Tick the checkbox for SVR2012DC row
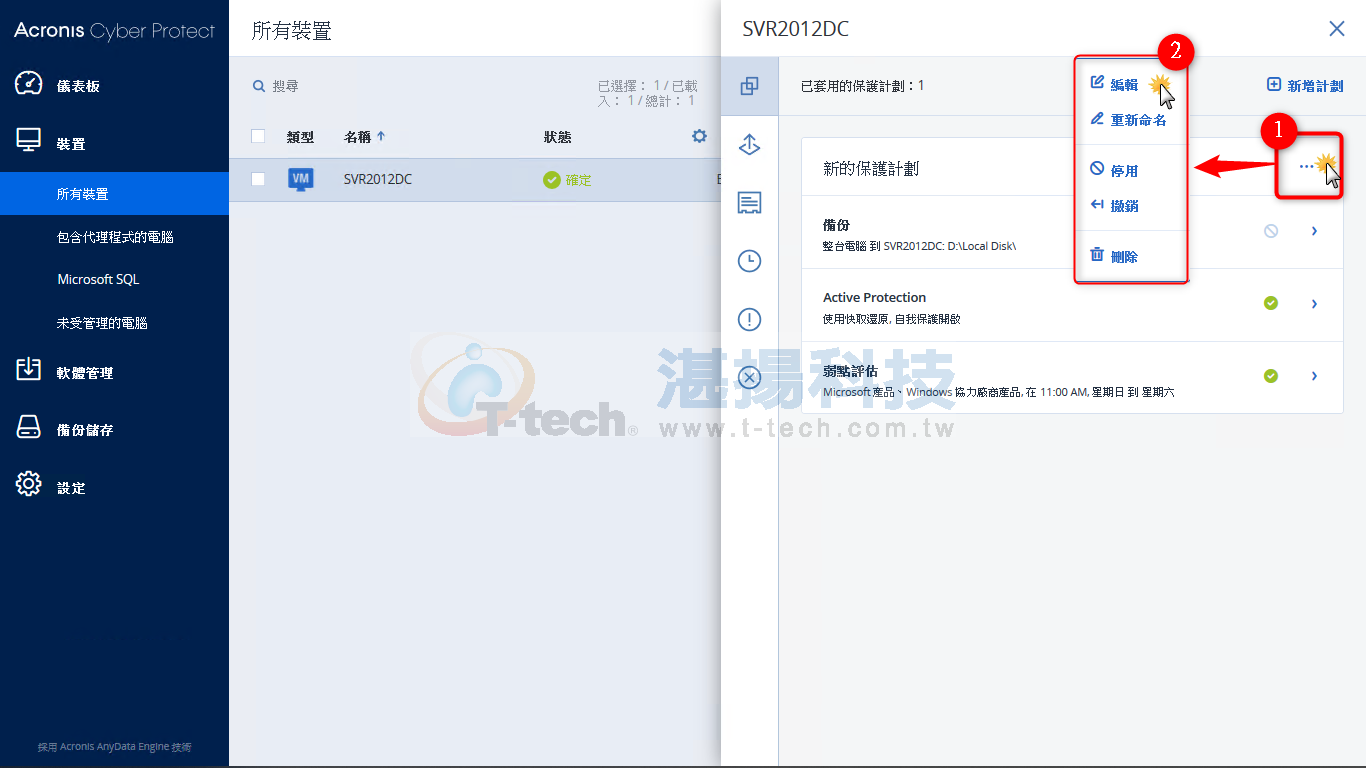The height and width of the screenshot is (768, 1366). tap(258, 179)
